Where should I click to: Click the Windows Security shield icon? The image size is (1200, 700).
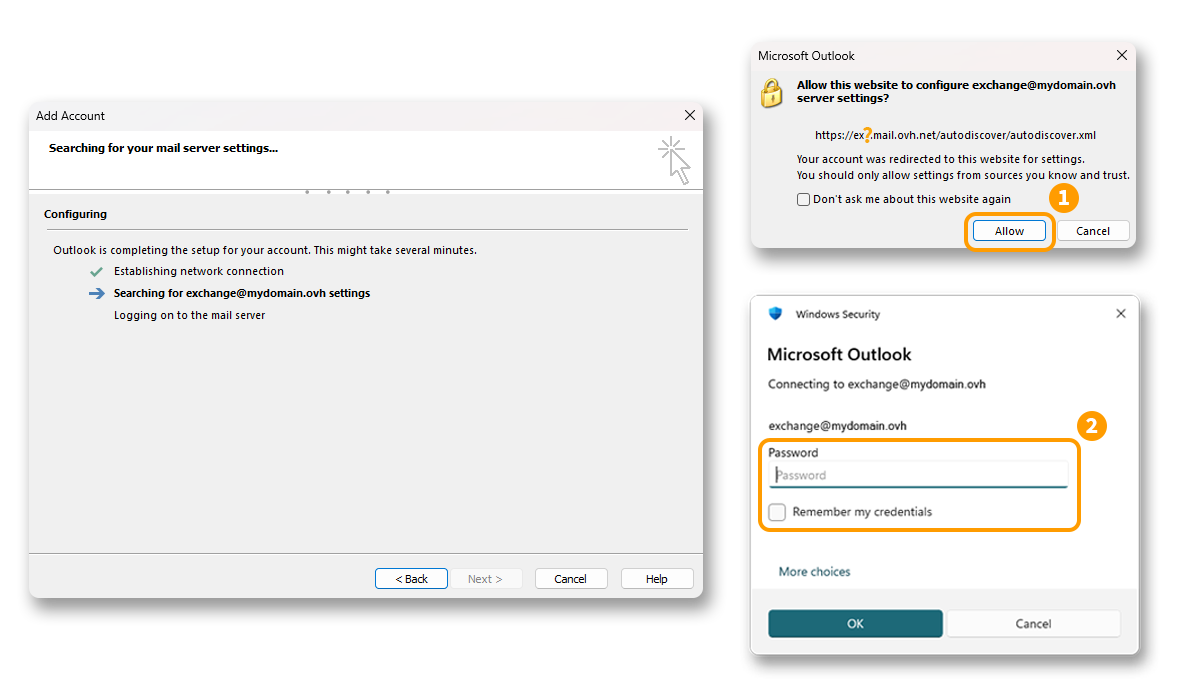tap(775, 313)
